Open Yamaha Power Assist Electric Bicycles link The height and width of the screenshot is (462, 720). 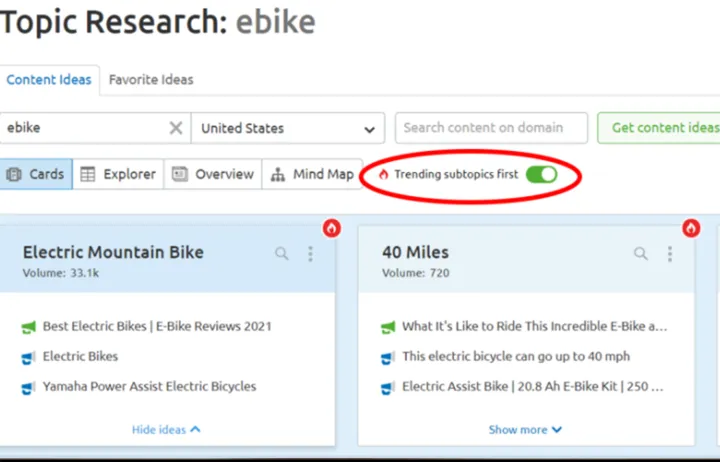click(x=149, y=386)
